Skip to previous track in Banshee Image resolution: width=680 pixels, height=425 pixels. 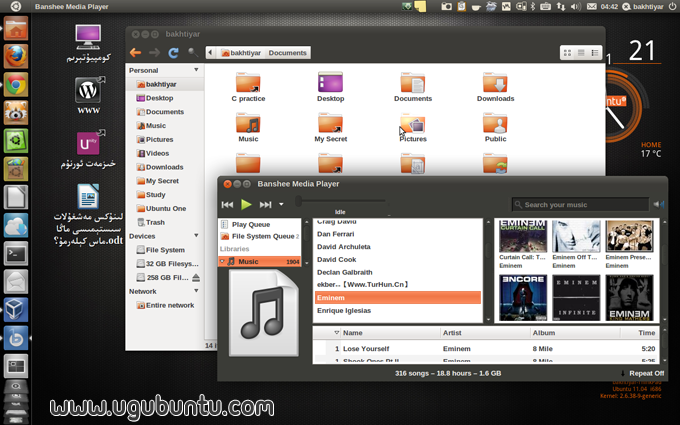click(227, 205)
